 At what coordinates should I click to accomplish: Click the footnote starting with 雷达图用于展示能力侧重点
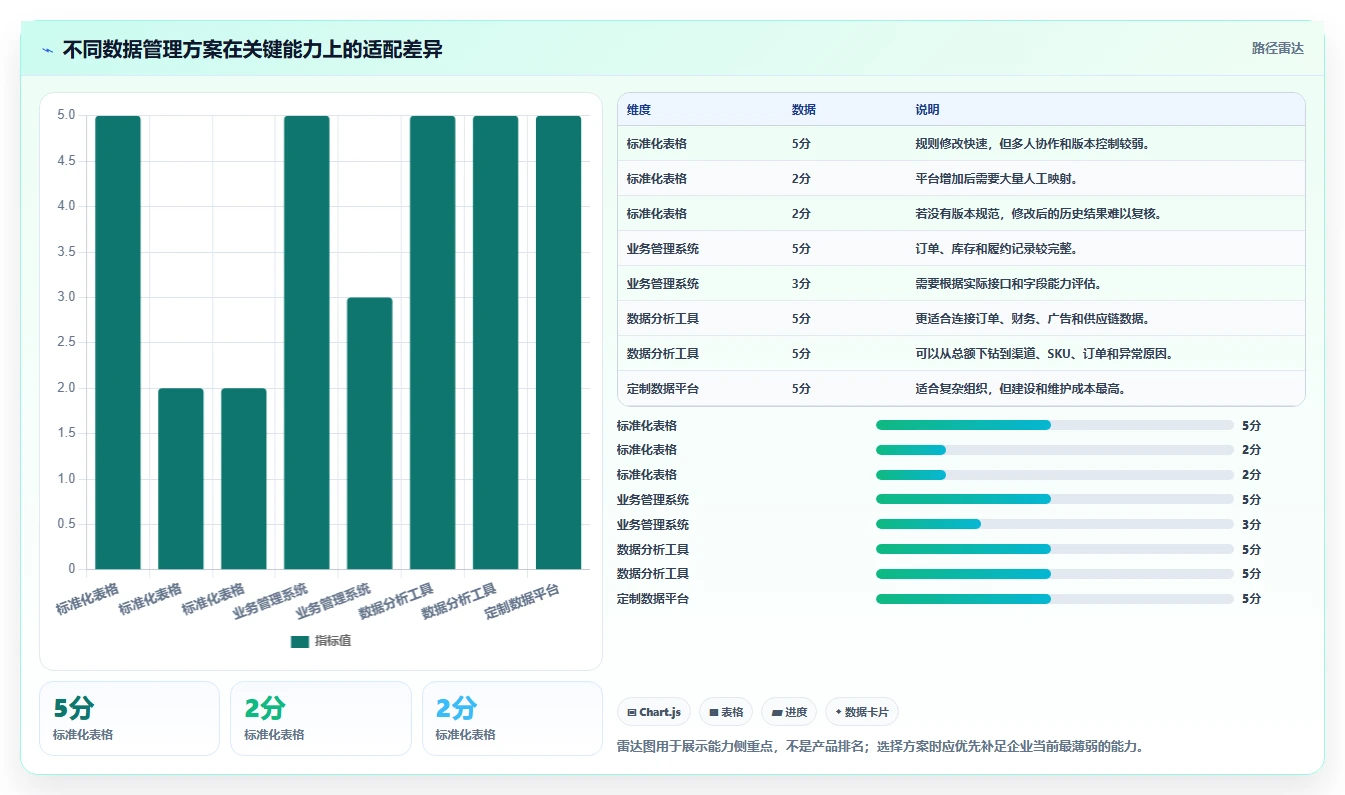882,746
